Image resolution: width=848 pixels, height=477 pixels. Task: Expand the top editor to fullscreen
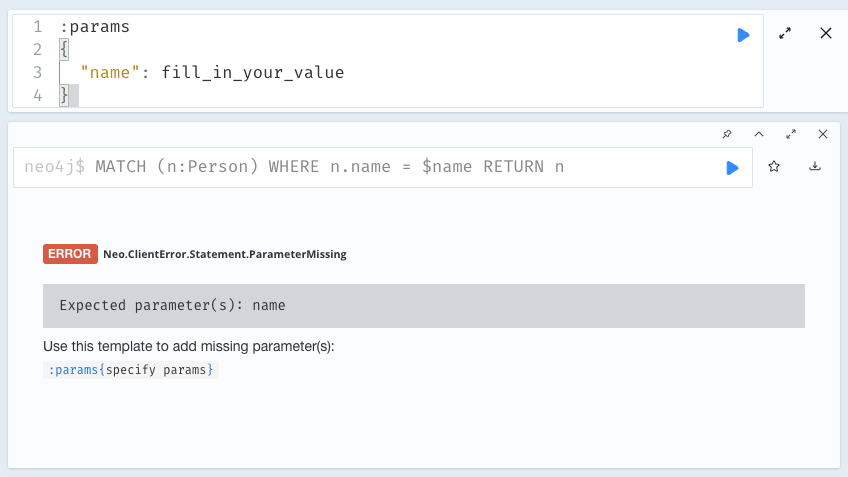coord(785,34)
